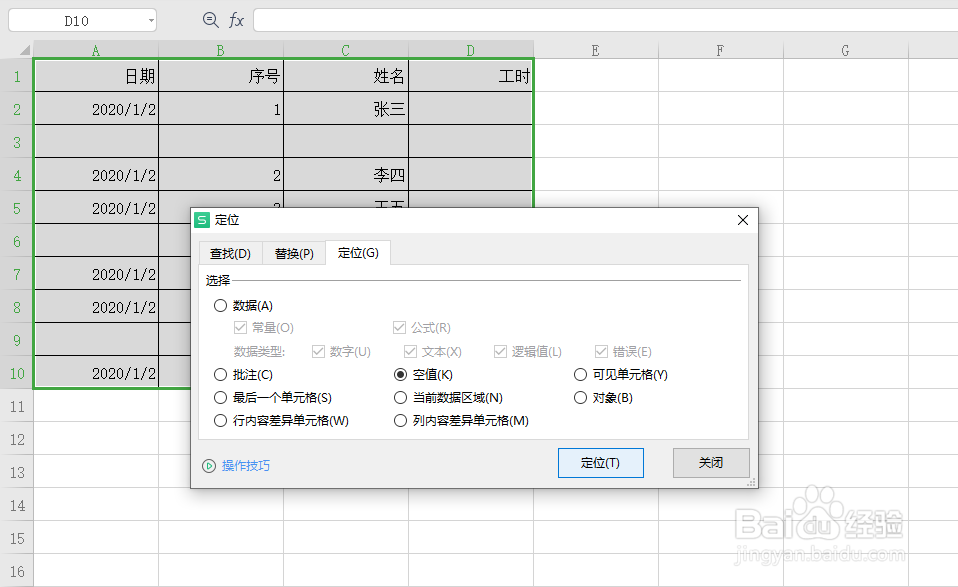Select the 可见单元格(Y) radio option
The height and width of the screenshot is (587, 958).
(581, 374)
